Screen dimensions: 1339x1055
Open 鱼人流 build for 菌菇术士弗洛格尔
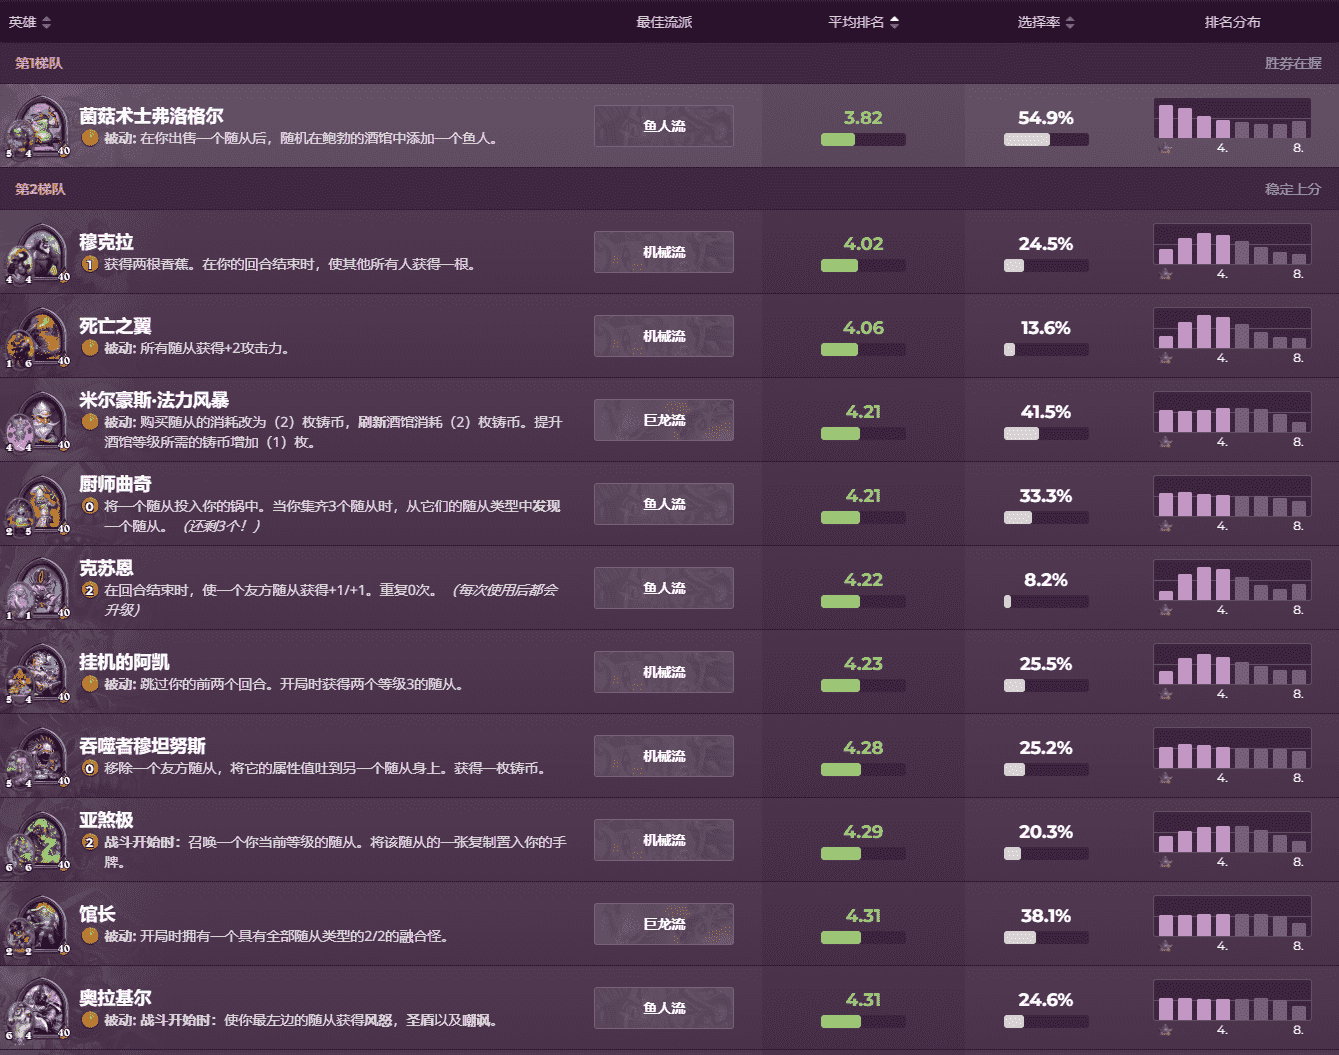tap(664, 126)
